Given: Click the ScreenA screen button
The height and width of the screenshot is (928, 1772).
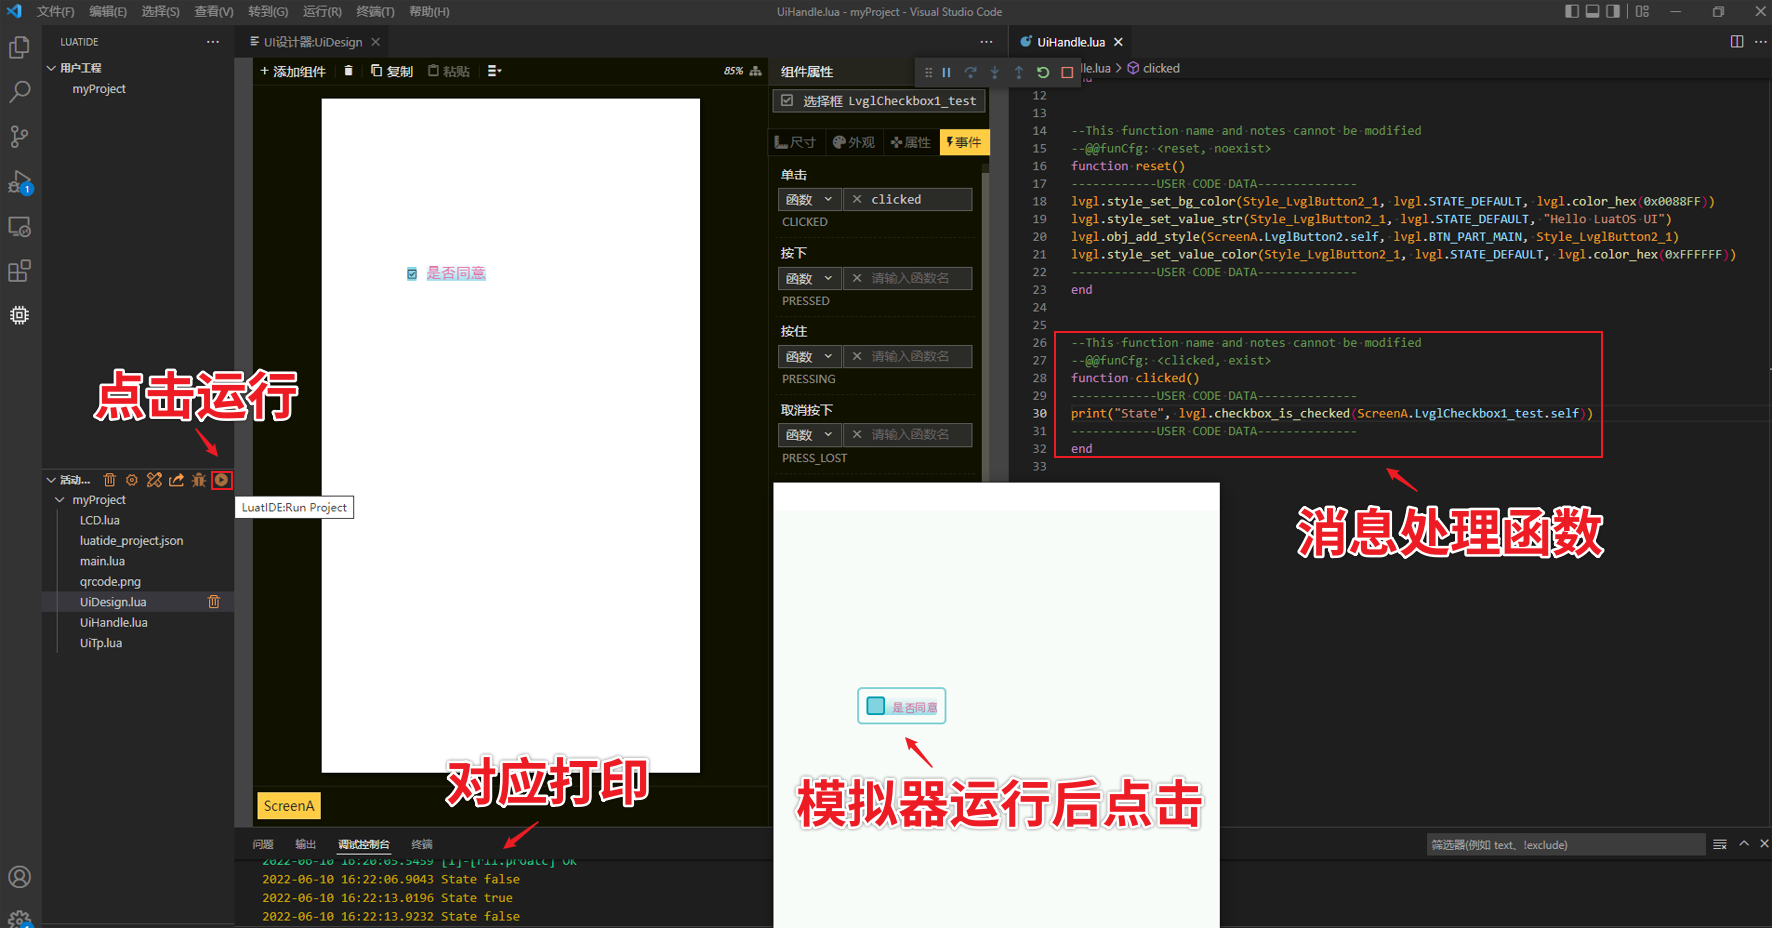Looking at the screenshot, I should [x=289, y=806].
